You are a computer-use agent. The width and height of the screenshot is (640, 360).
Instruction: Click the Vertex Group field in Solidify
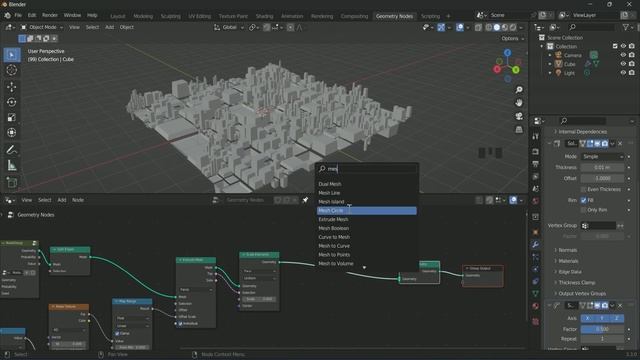coord(598,226)
